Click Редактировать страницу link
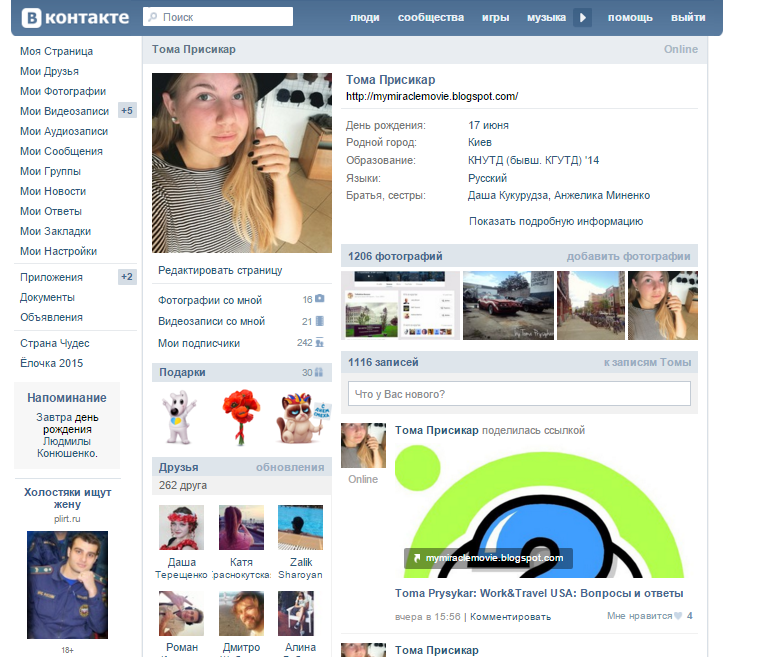 220,270
